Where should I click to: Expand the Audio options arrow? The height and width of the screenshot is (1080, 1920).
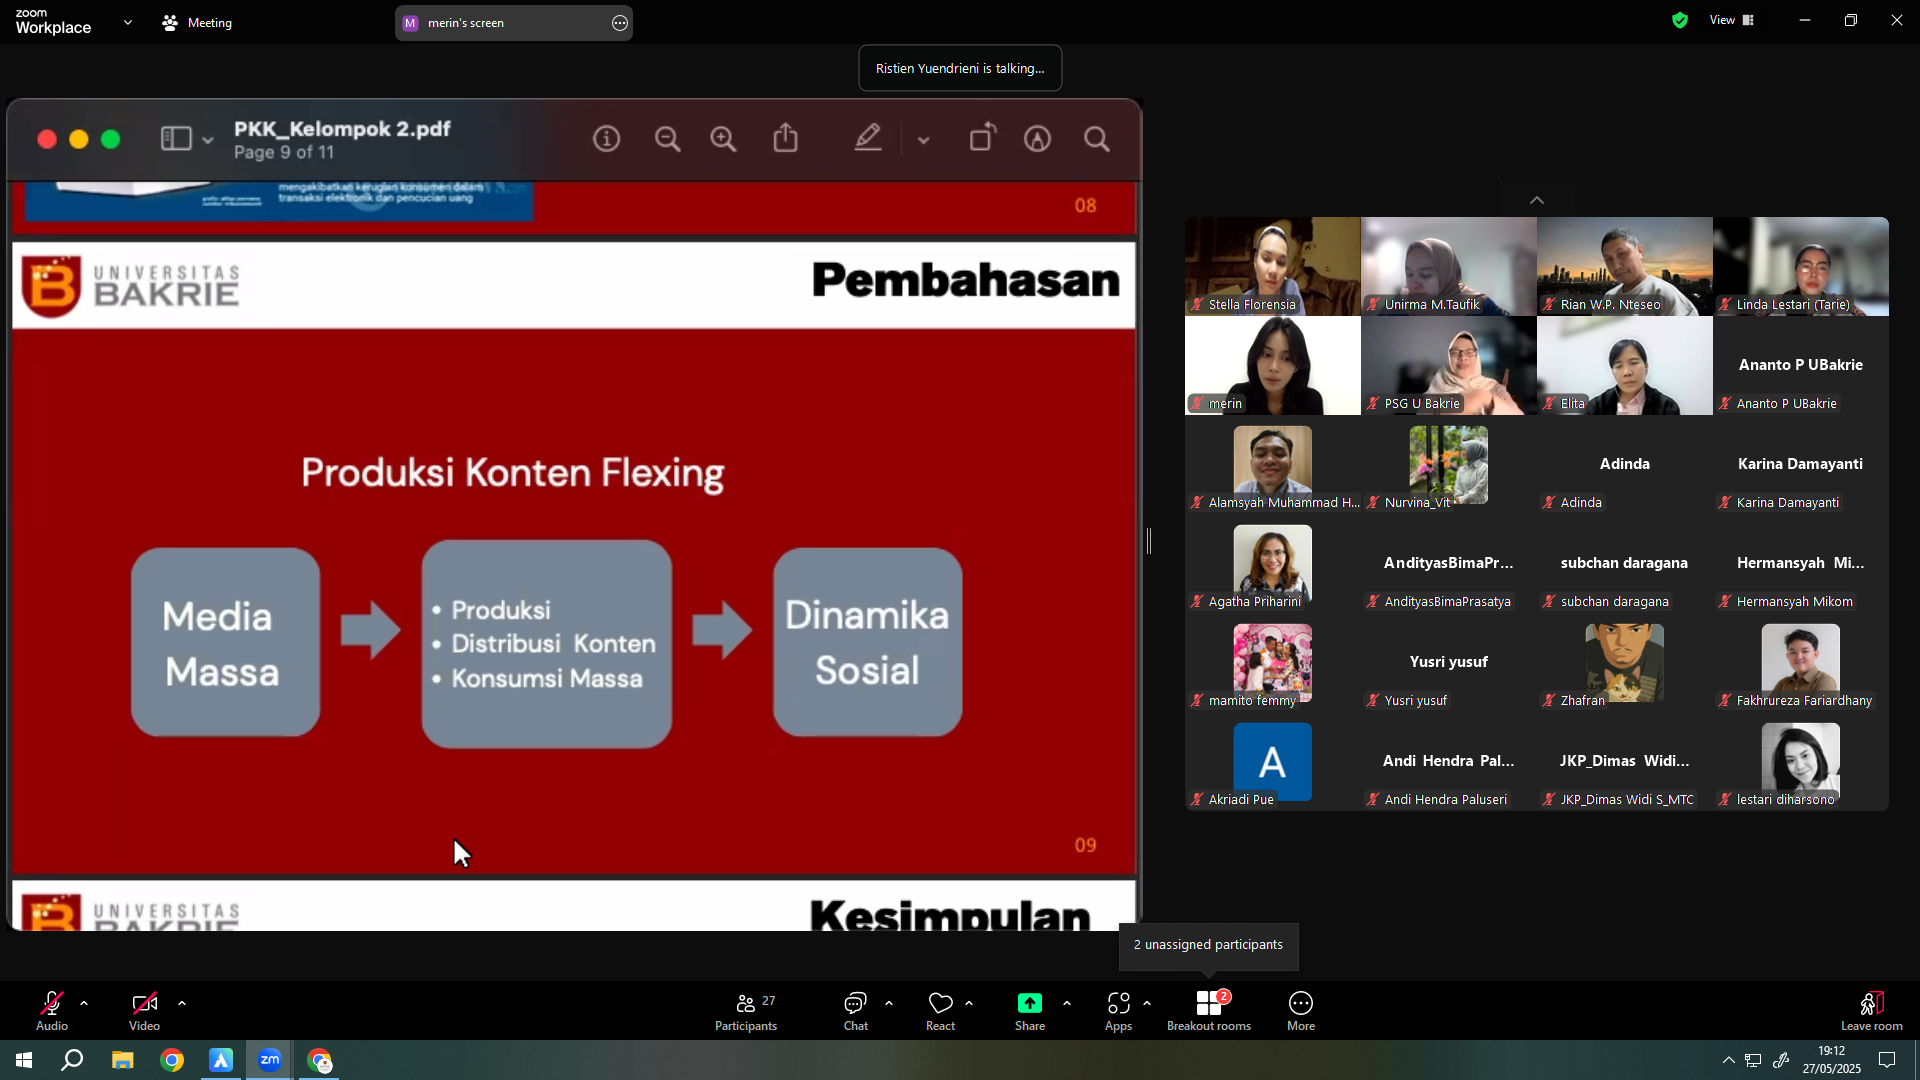(x=84, y=1003)
